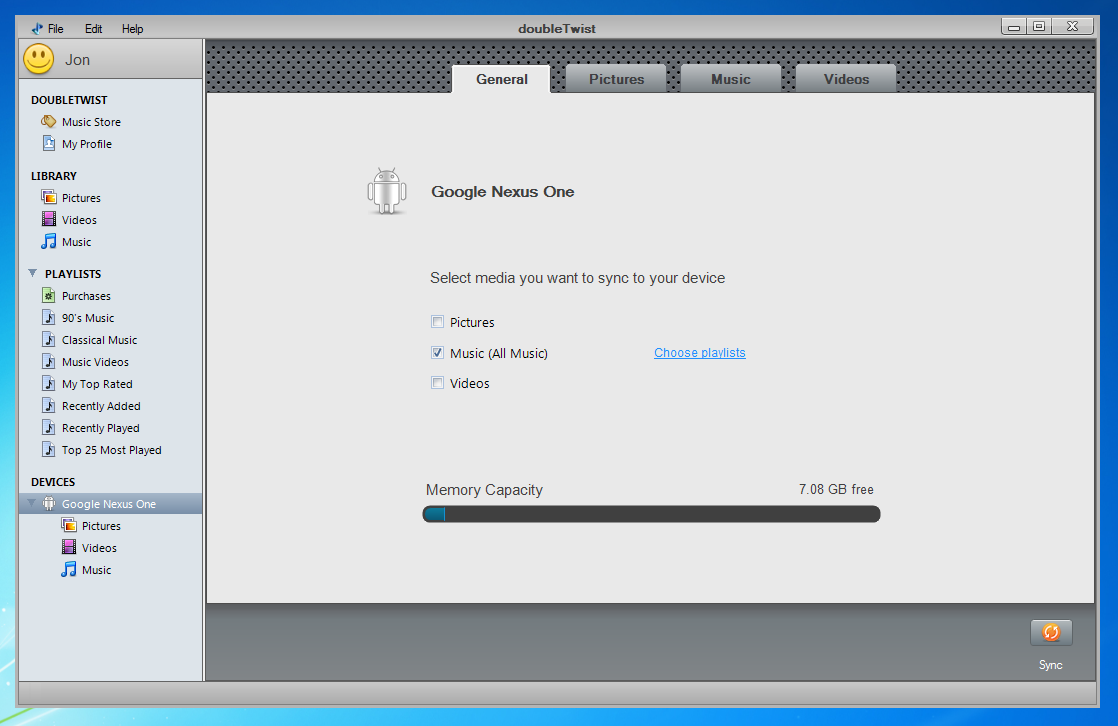Click the Library Pictures icon
Image resolution: width=1118 pixels, height=726 pixels.
click(x=48, y=198)
